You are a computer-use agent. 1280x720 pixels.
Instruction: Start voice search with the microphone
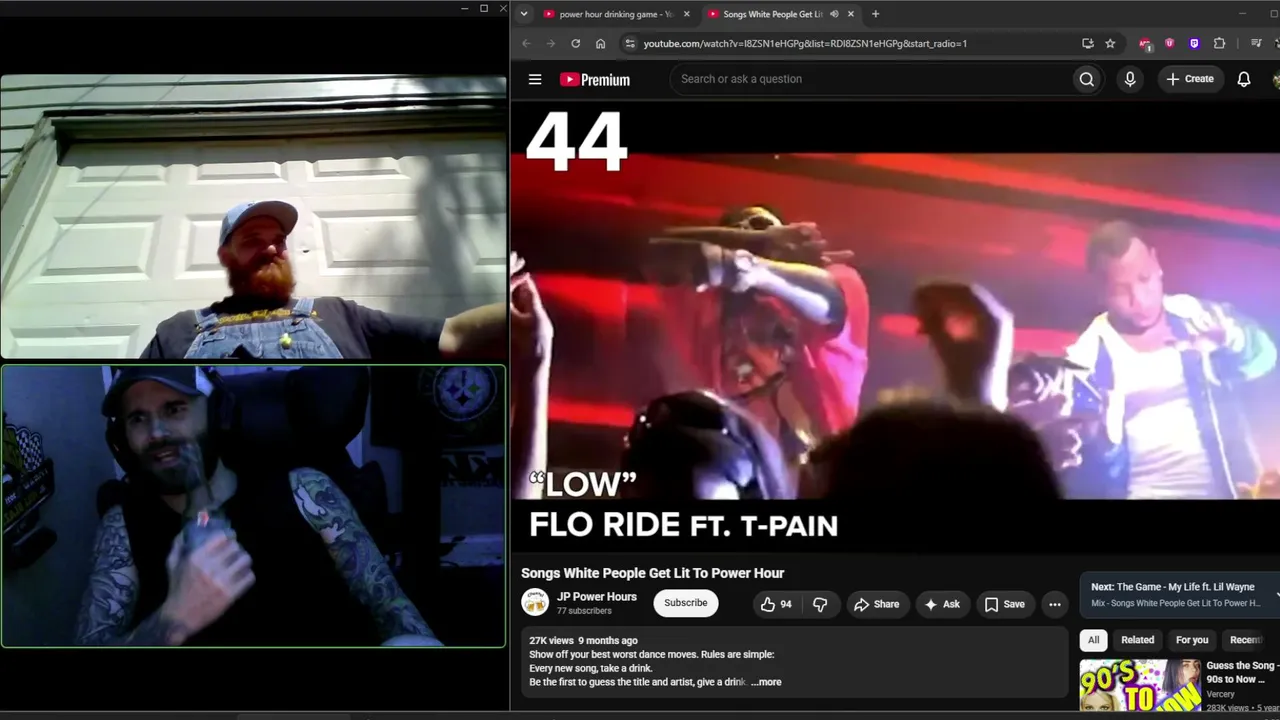tap(1130, 79)
